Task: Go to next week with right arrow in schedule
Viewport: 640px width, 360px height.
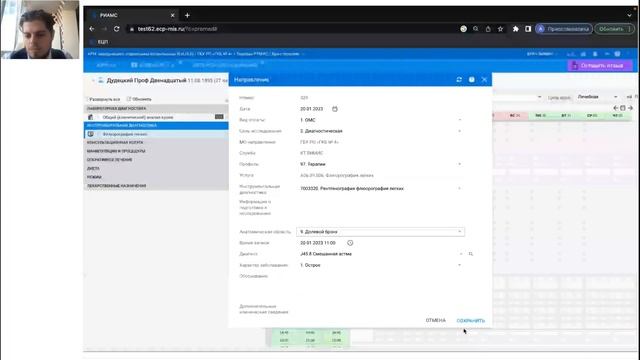Action: tap(630, 108)
